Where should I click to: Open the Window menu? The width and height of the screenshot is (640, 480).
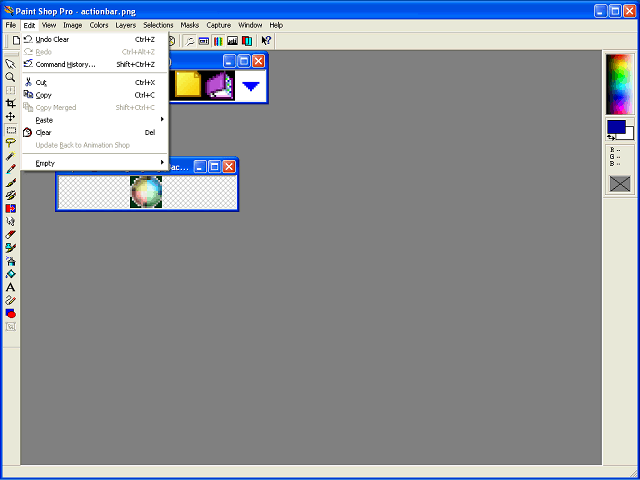[x=250, y=25]
